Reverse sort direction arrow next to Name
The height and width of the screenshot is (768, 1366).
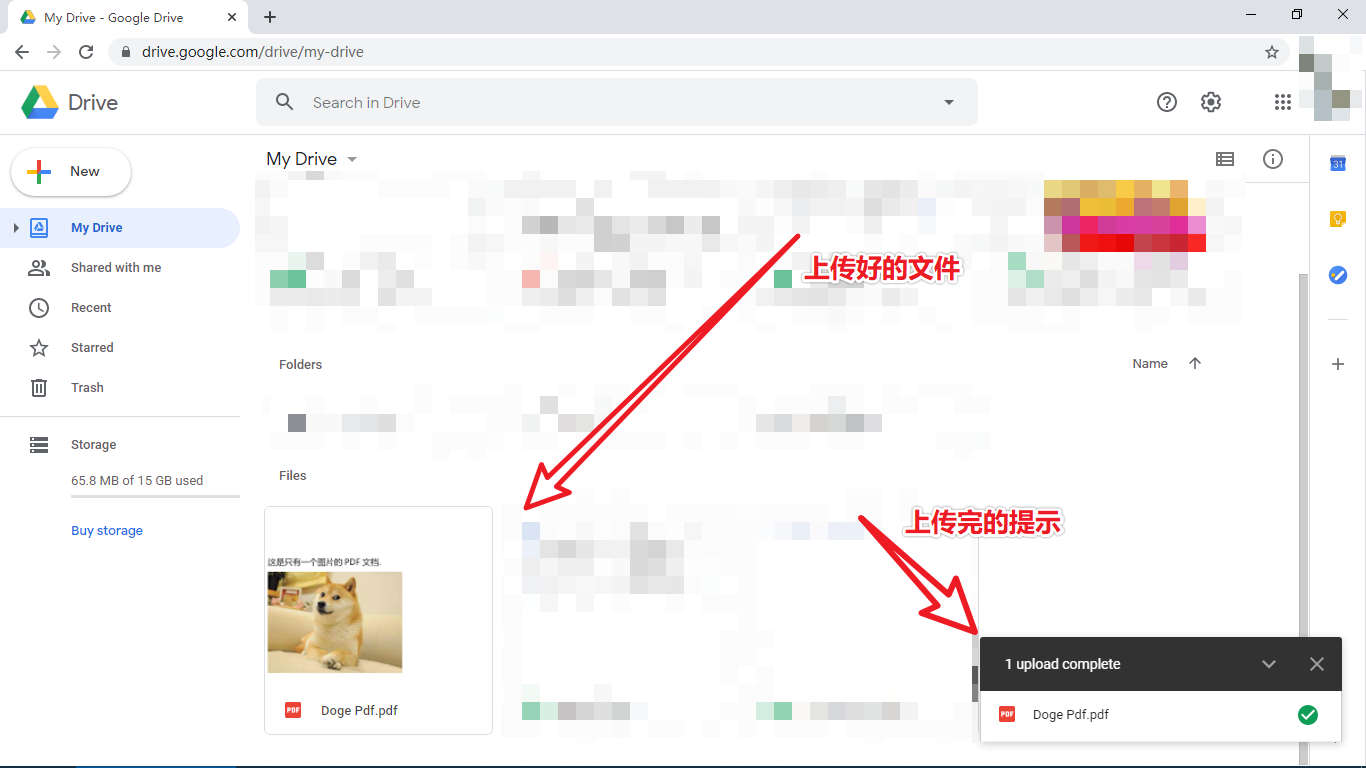pyautogui.click(x=1195, y=364)
